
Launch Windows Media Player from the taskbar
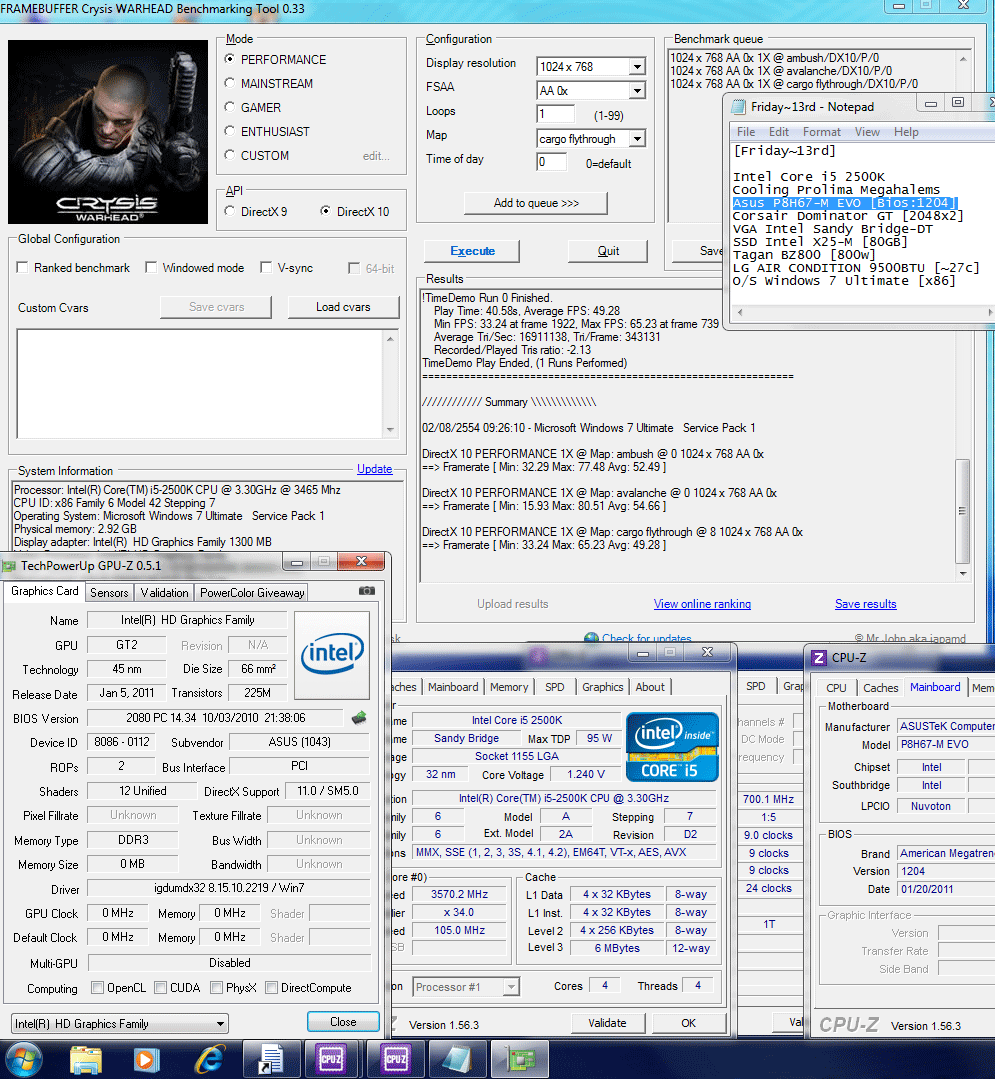[146, 1060]
